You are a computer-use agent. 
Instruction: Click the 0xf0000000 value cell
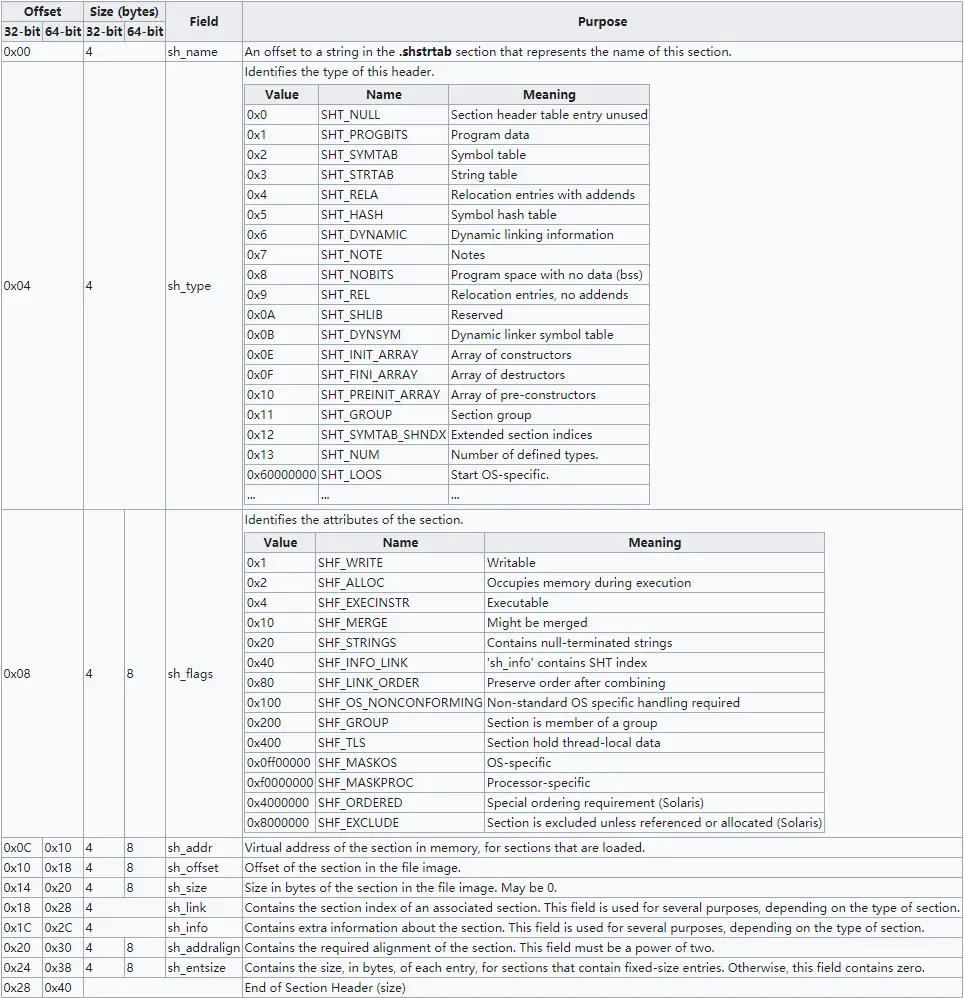280,783
